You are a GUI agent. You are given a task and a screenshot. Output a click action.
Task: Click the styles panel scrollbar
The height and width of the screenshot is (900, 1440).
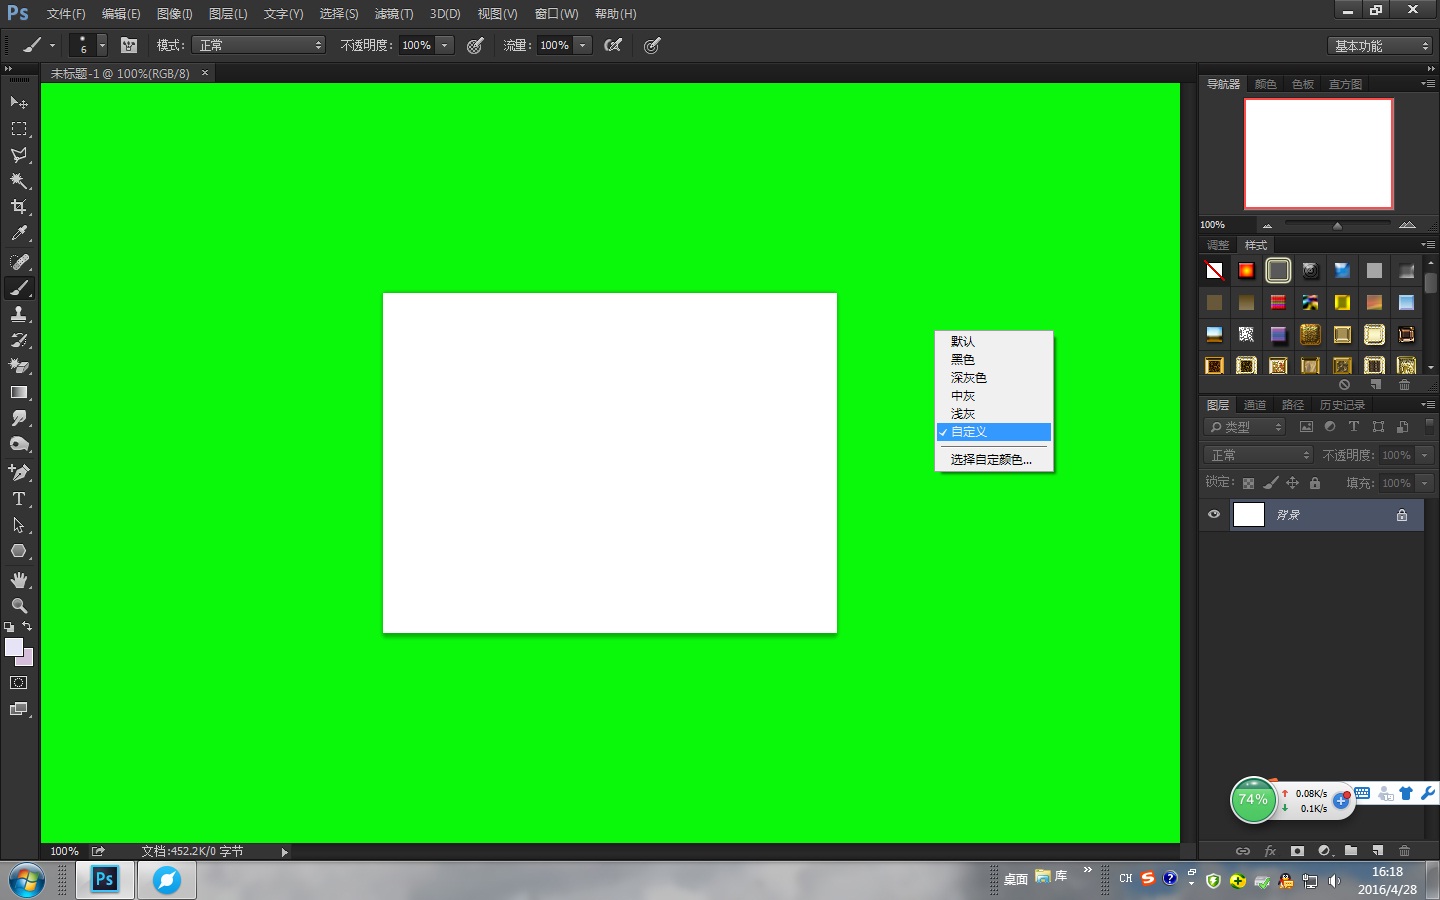tap(1430, 283)
